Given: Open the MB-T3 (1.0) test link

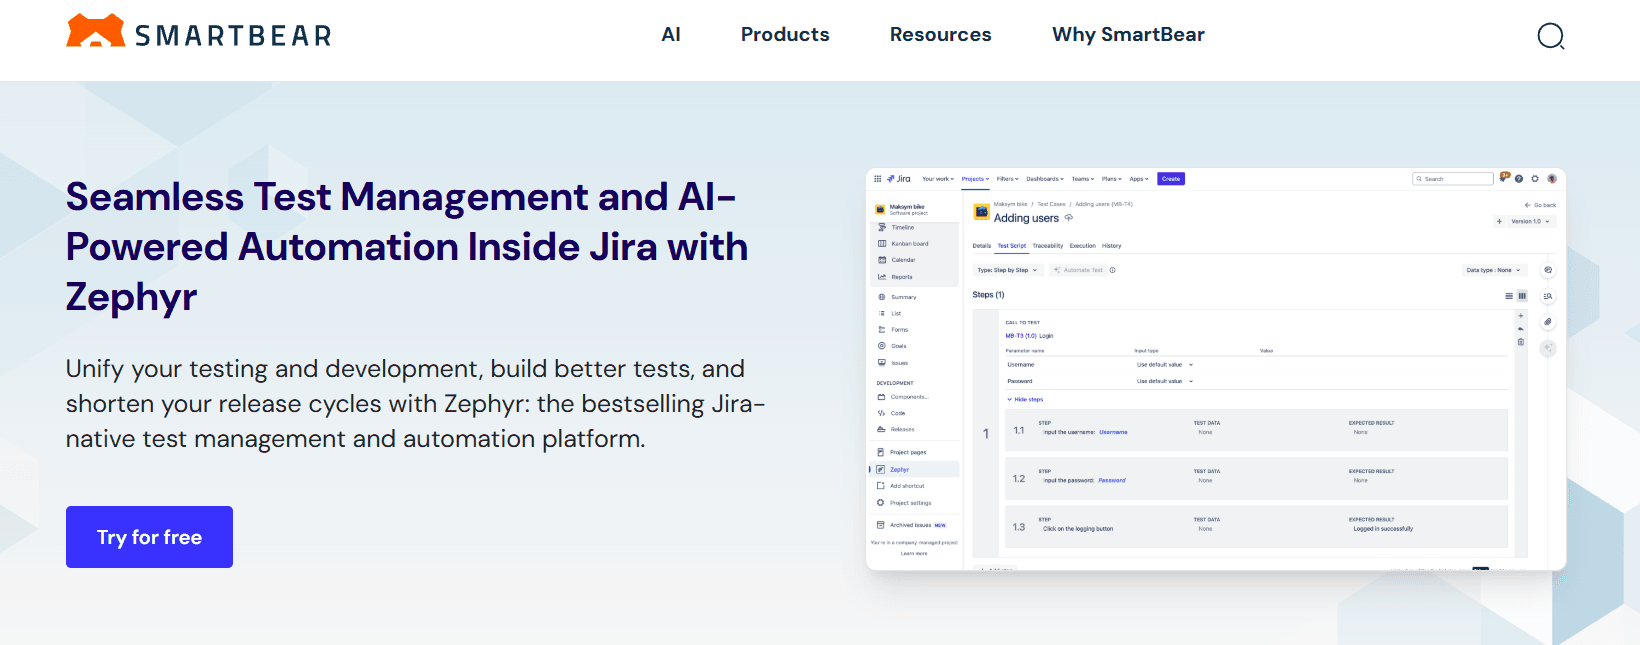Looking at the screenshot, I should 1021,336.
